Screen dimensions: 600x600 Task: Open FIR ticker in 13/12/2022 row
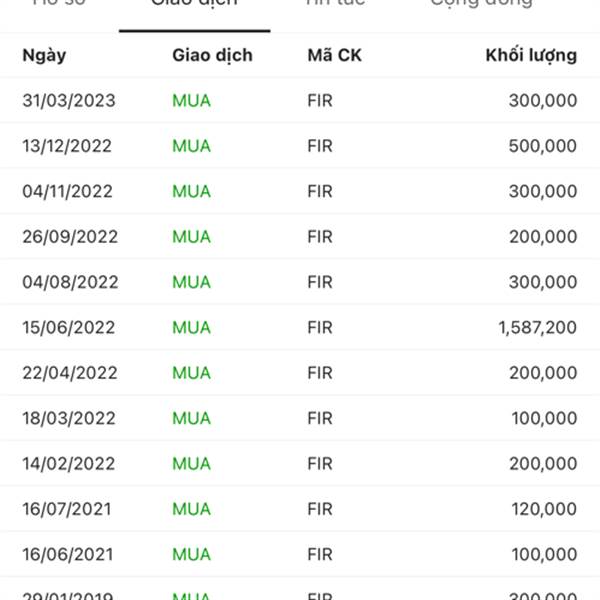point(320,146)
